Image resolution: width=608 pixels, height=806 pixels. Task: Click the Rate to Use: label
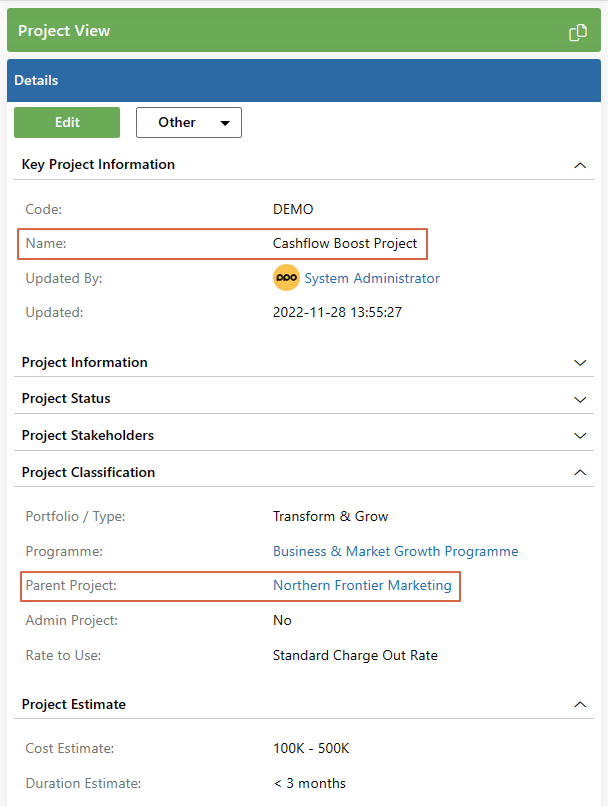[x=63, y=655]
